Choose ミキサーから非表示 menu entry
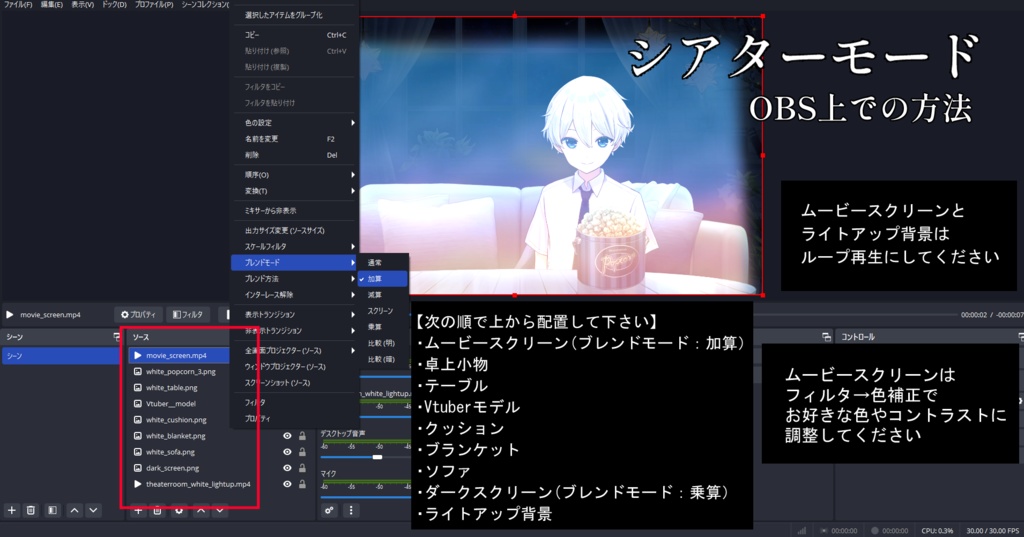The image size is (1024, 537). pyautogui.click(x=295, y=211)
